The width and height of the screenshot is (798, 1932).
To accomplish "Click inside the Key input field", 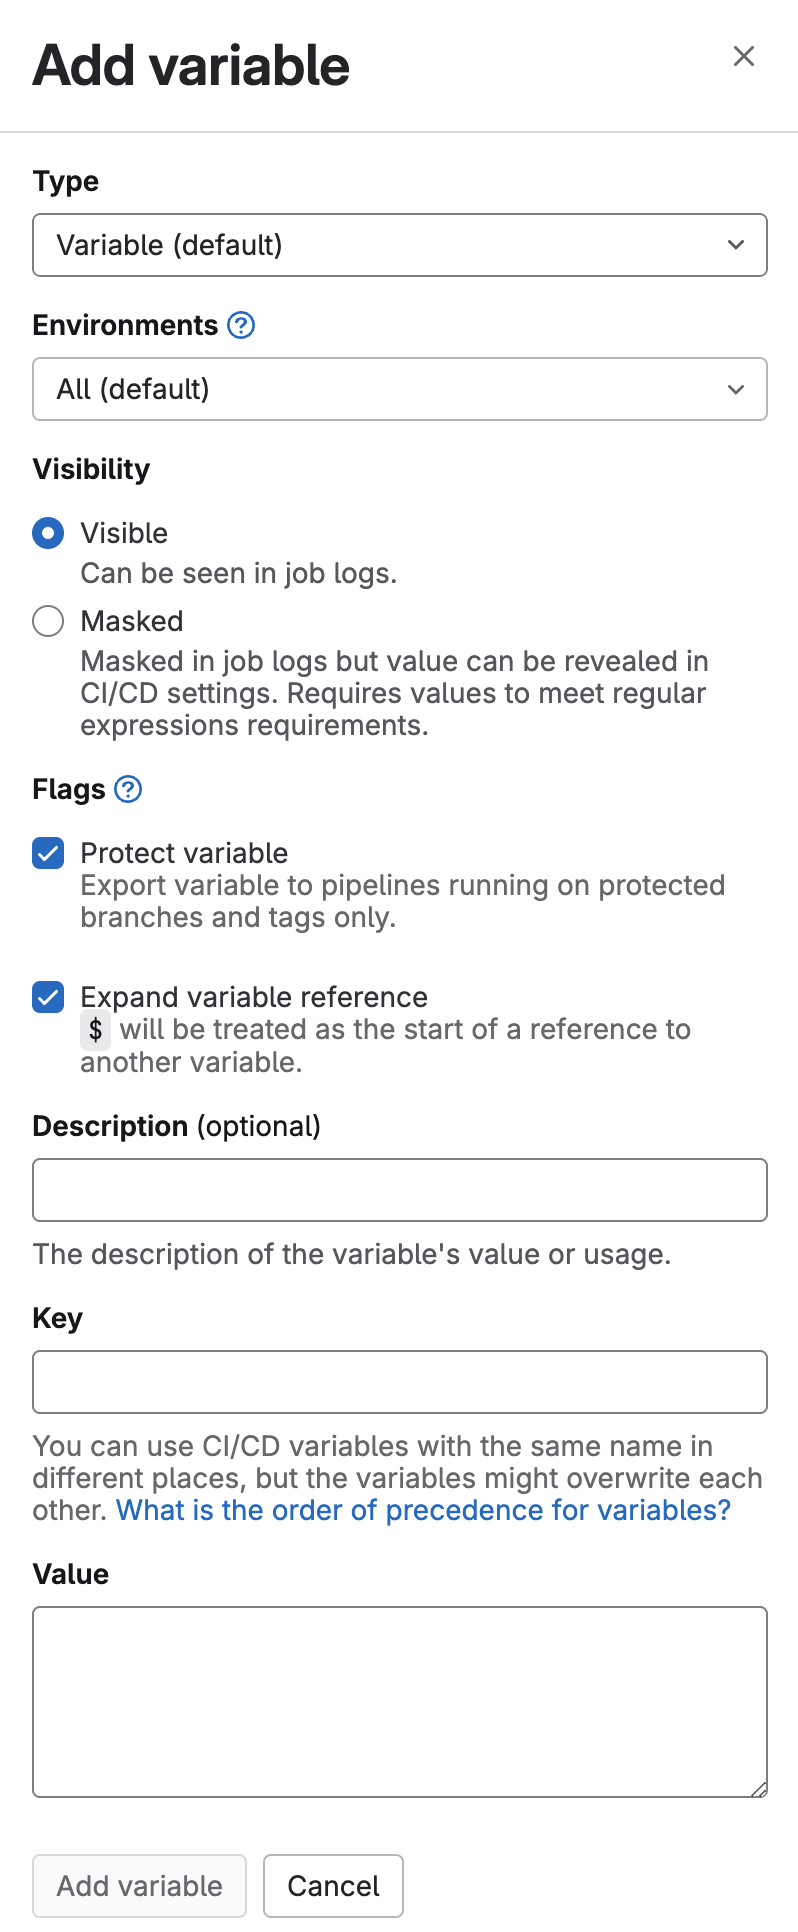I will 400,1382.
